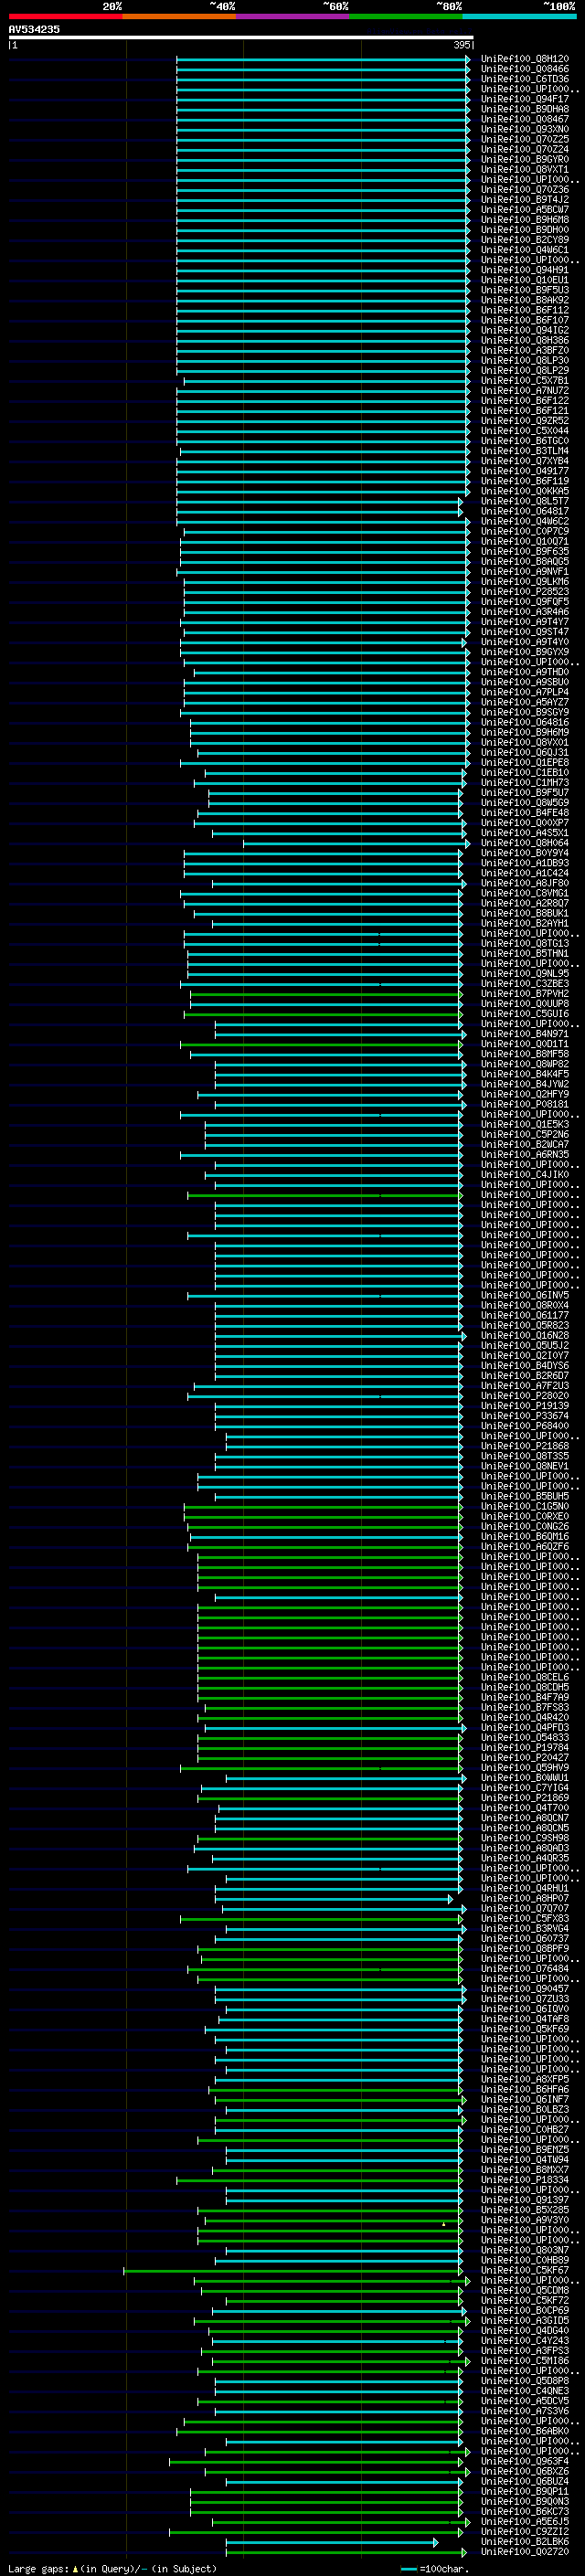Select hit label UniRef100_B6F122

pyautogui.click(x=524, y=401)
